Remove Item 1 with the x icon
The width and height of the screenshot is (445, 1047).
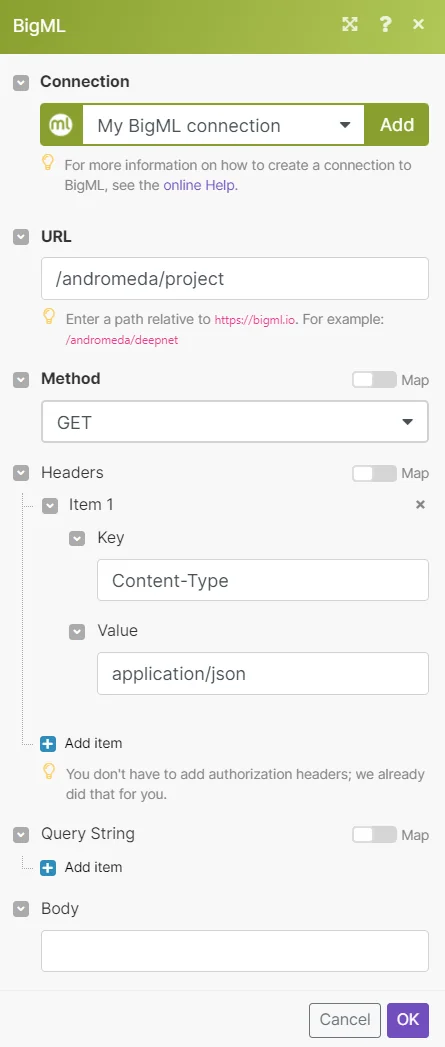tap(420, 505)
